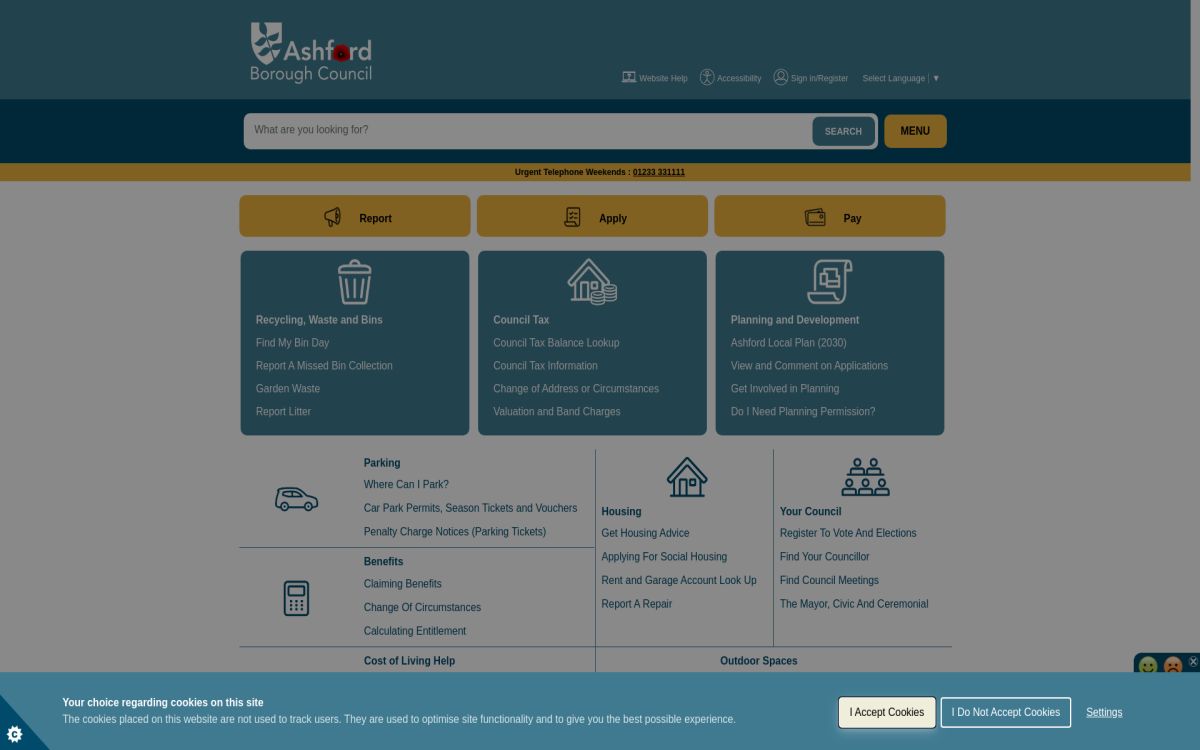Screen dimensions: 1200x750
Task: Click the Recycling, Waste and Bins trash icon
Action: tap(354, 281)
